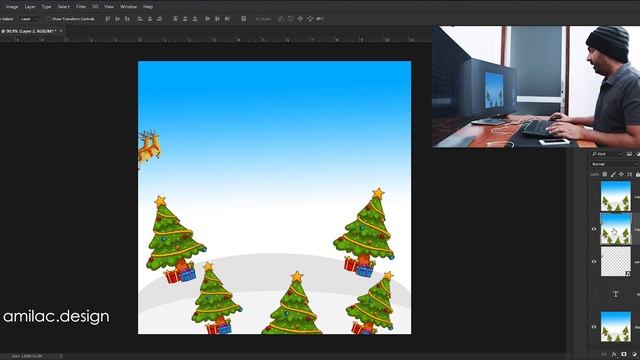
Task: Select the text layer T thumbnail
Action: (x=616, y=294)
